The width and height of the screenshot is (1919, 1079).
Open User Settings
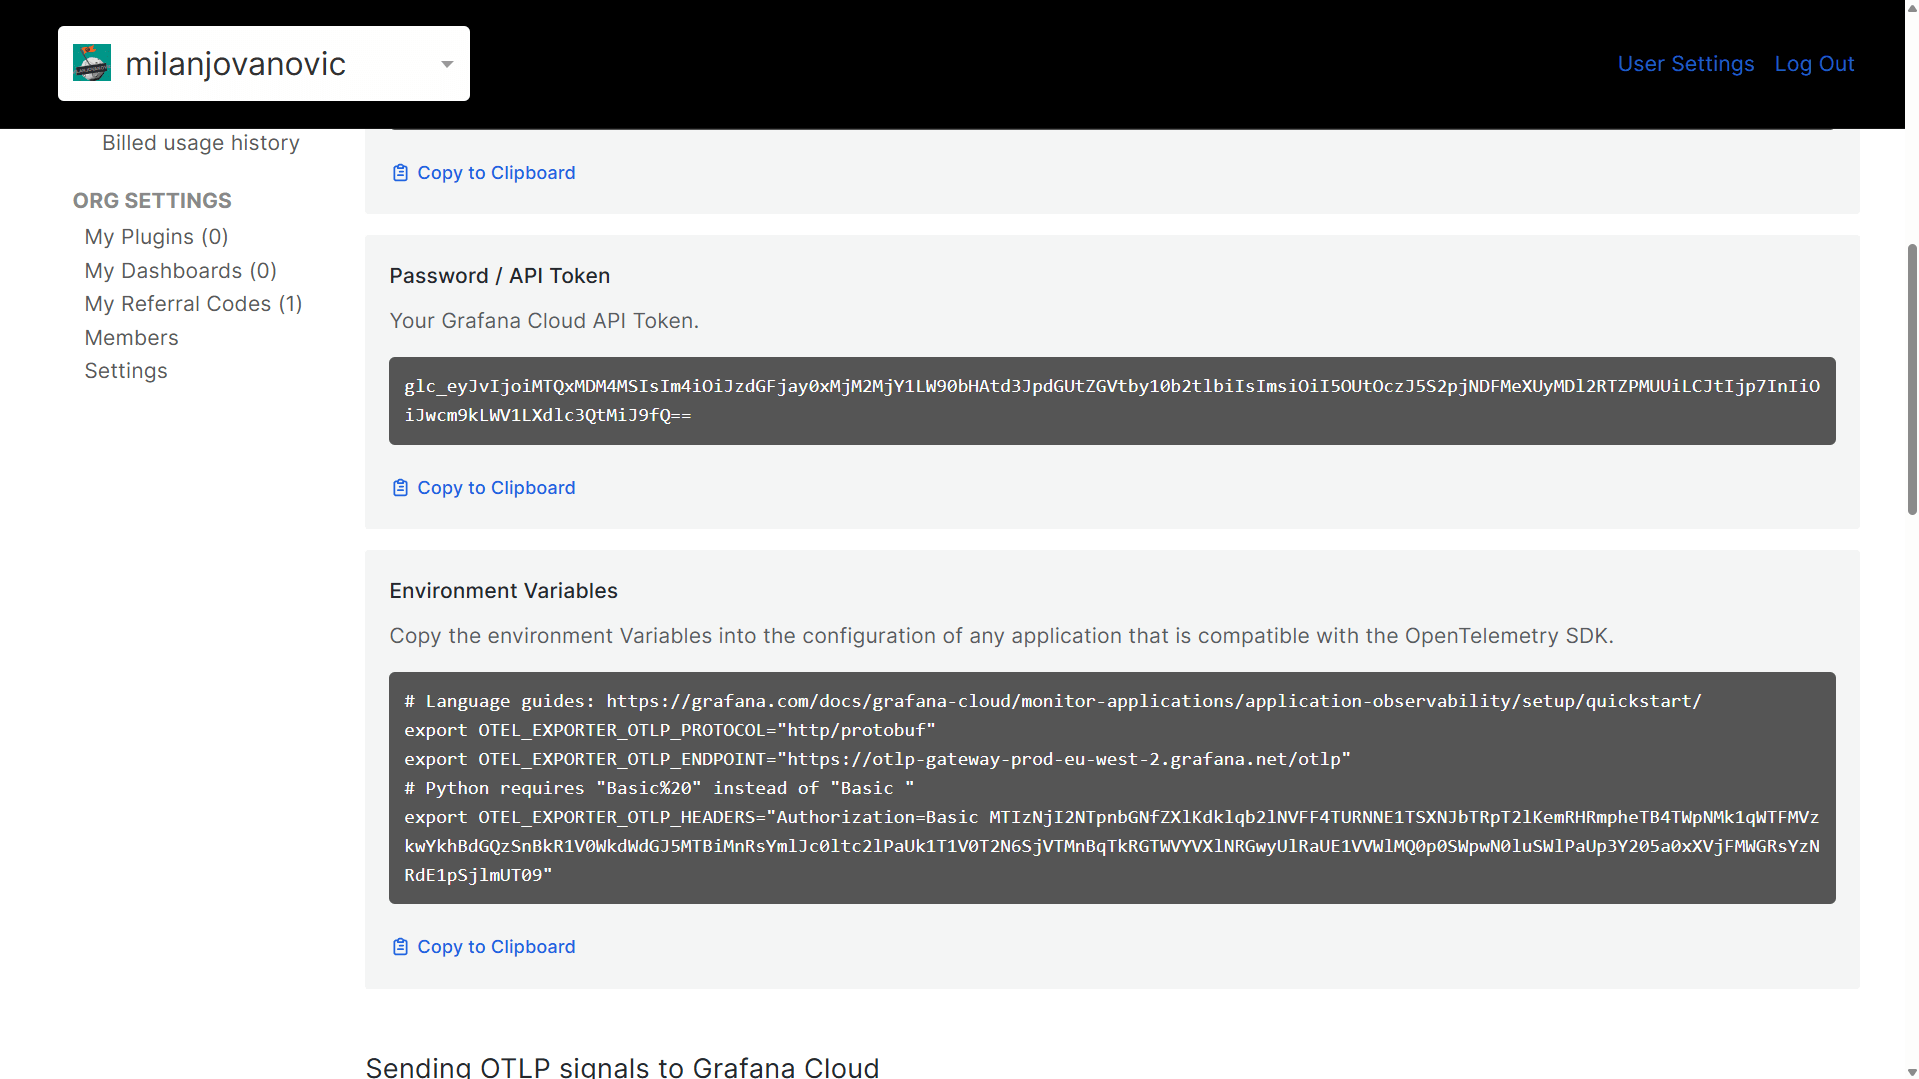(1685, 64)
